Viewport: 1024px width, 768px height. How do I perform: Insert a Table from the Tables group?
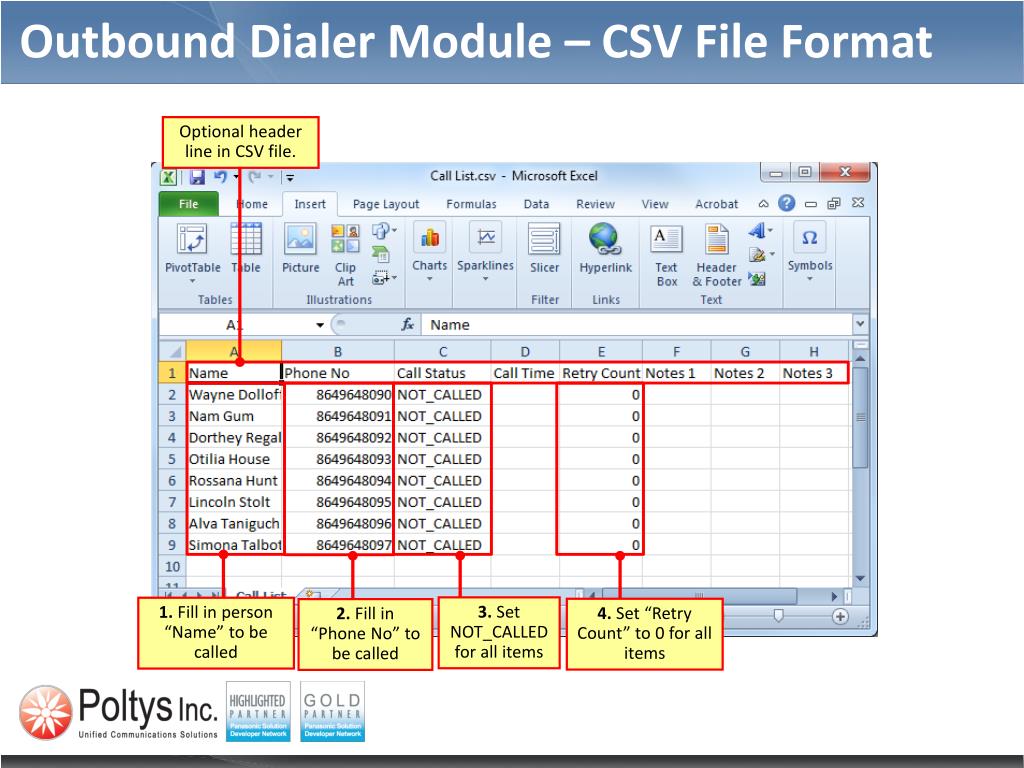click(246, 248)
